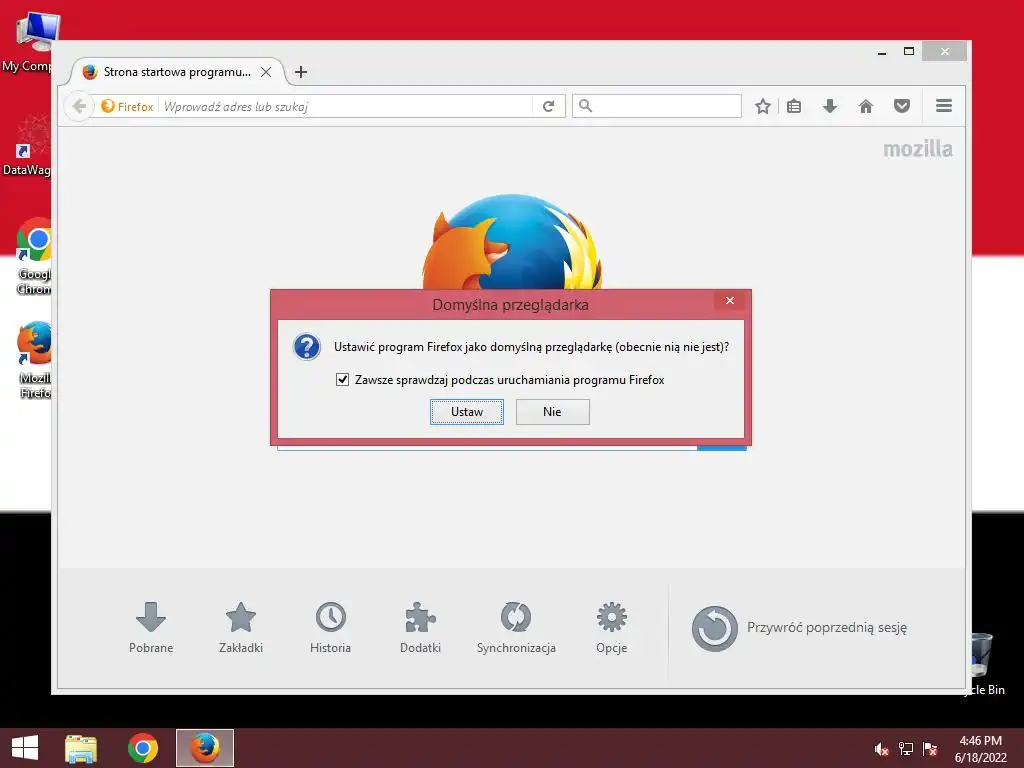This screenshot has height=768, width=1024.
Task: Open Google Chrome from the taskbar
Action: 142,748
